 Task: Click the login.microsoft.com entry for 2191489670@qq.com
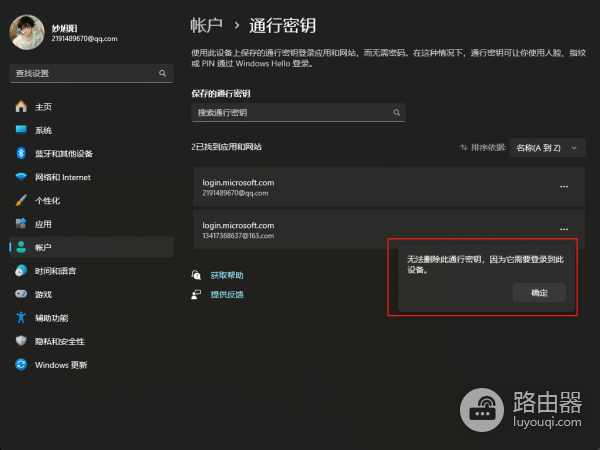[x=389, y=187]
